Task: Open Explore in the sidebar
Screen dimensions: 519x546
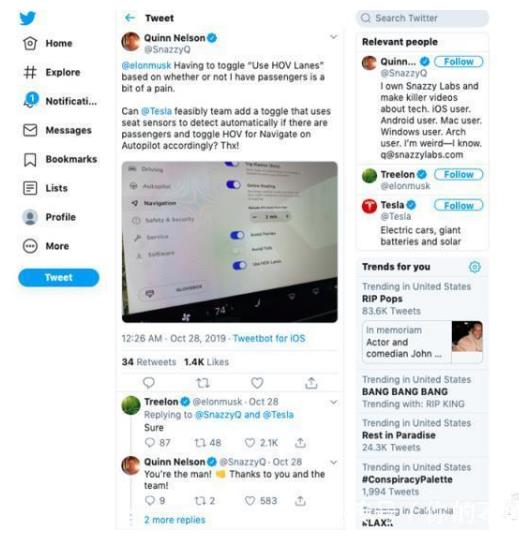Action: click(x=52, y=72)
